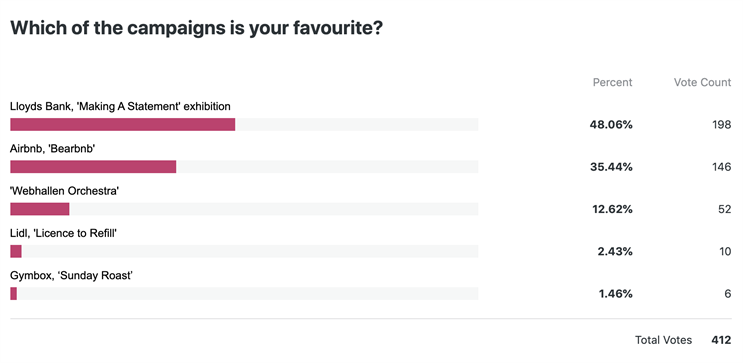Click the Vote Count column header
The image size is (743, 363).
702,82
